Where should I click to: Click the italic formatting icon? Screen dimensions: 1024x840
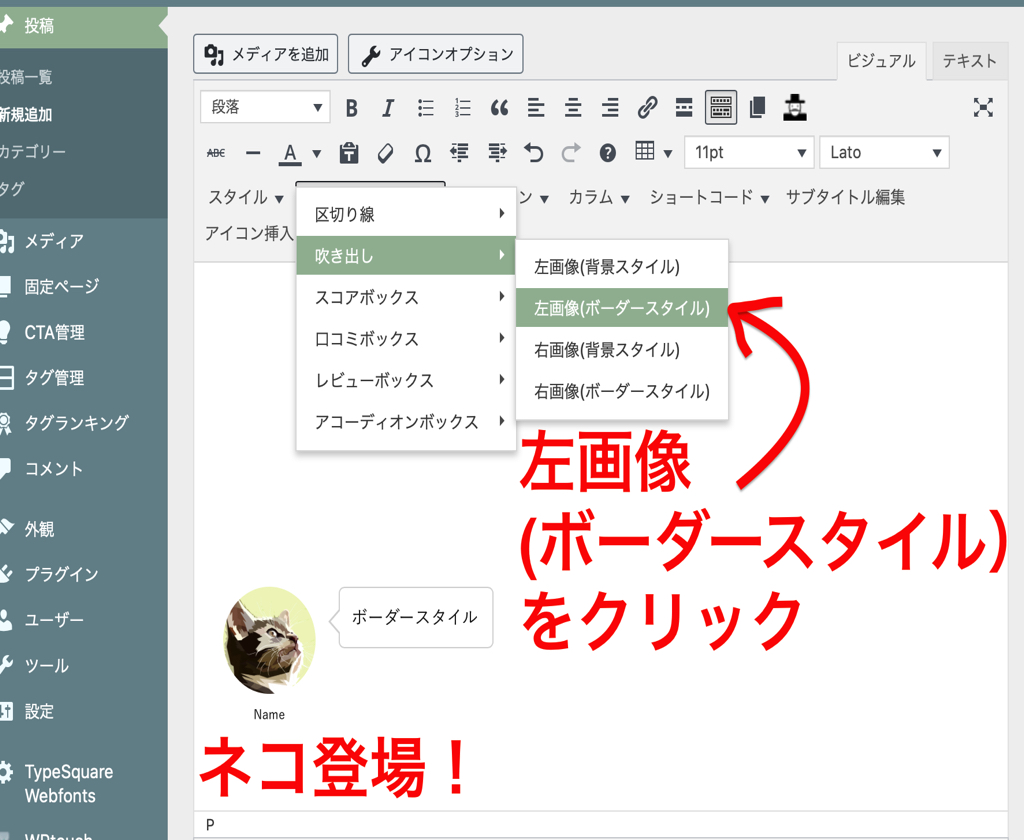[x=388, y=108]
